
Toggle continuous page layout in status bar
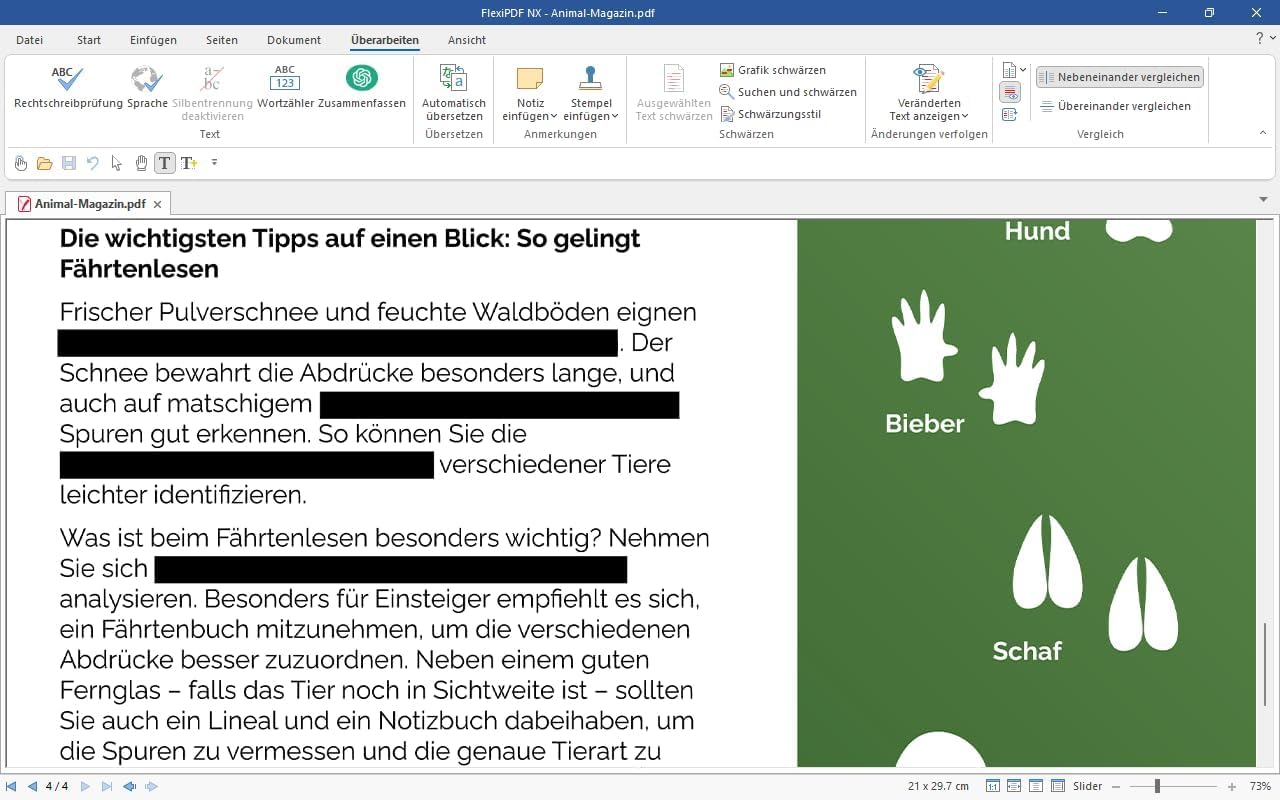pos(1058,787)
